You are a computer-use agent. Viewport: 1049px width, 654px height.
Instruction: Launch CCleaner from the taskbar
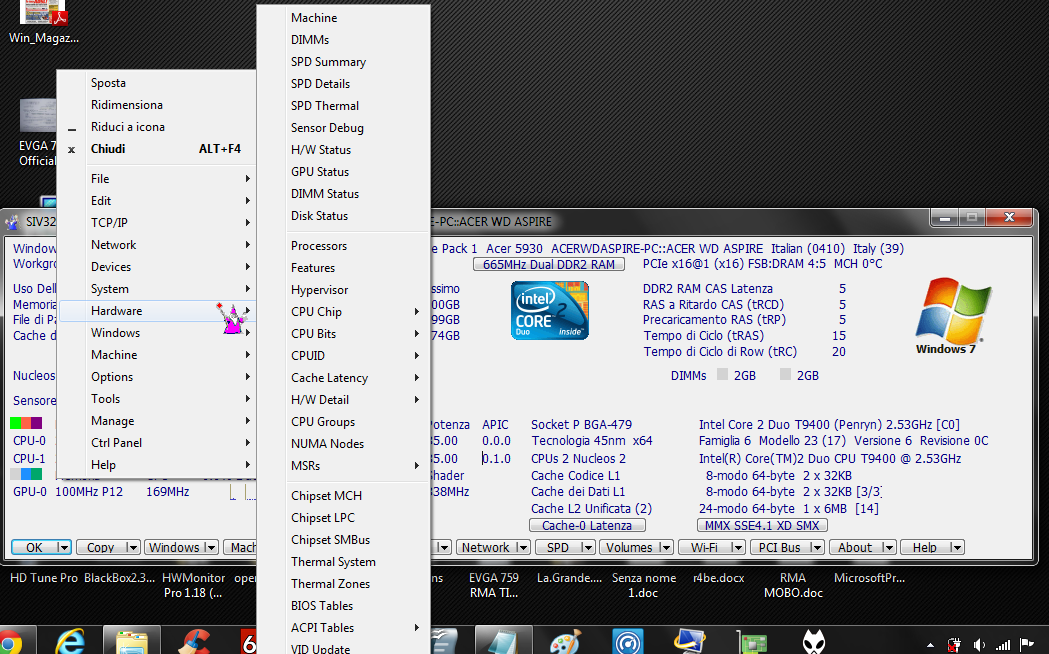pyautogui.click(x=195, y=642)
